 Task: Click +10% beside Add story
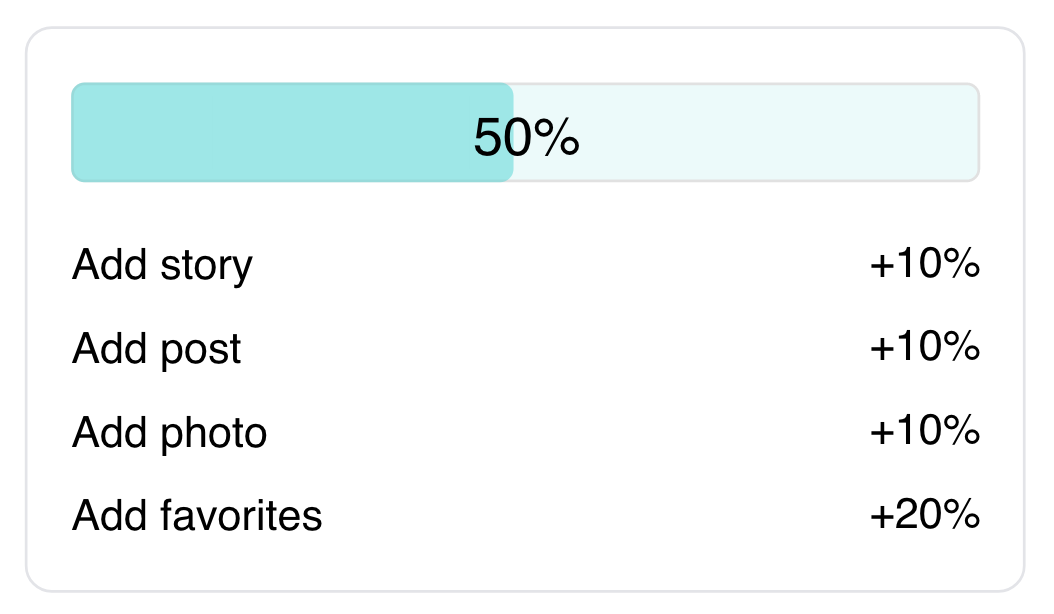pyautogui.click(x=924, y=264)
